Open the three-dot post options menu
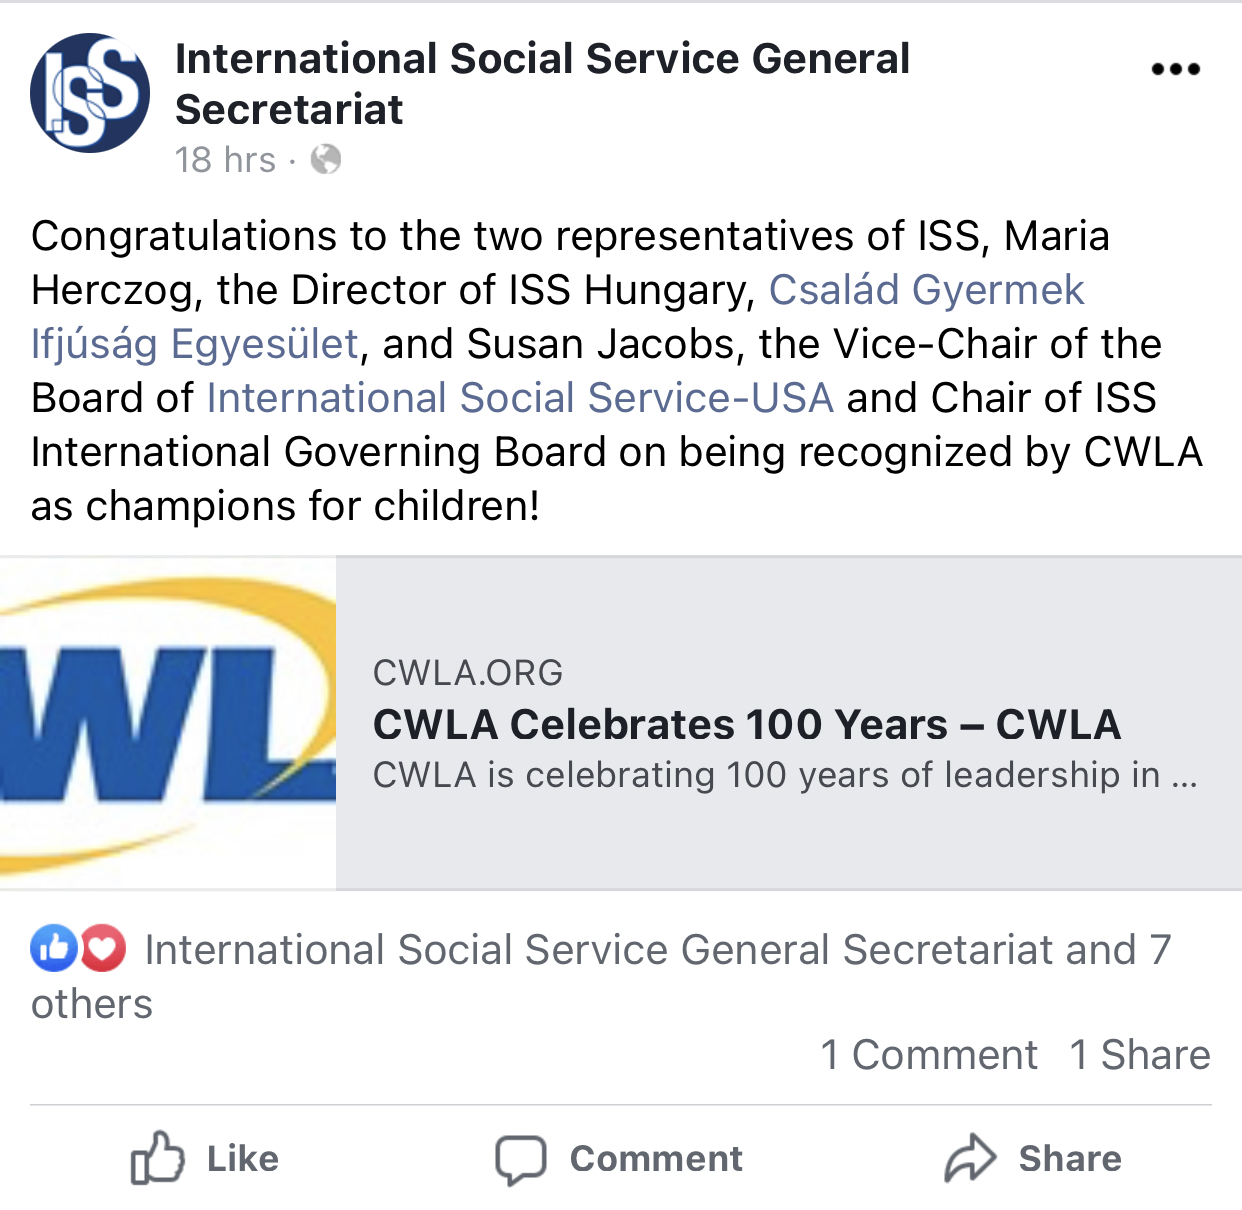Screen dimensions: 1242x1210 [x=1175, y=69]
